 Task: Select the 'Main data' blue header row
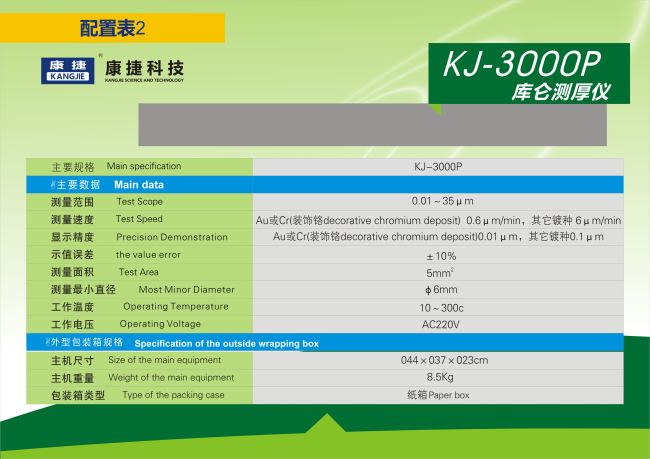325,185
